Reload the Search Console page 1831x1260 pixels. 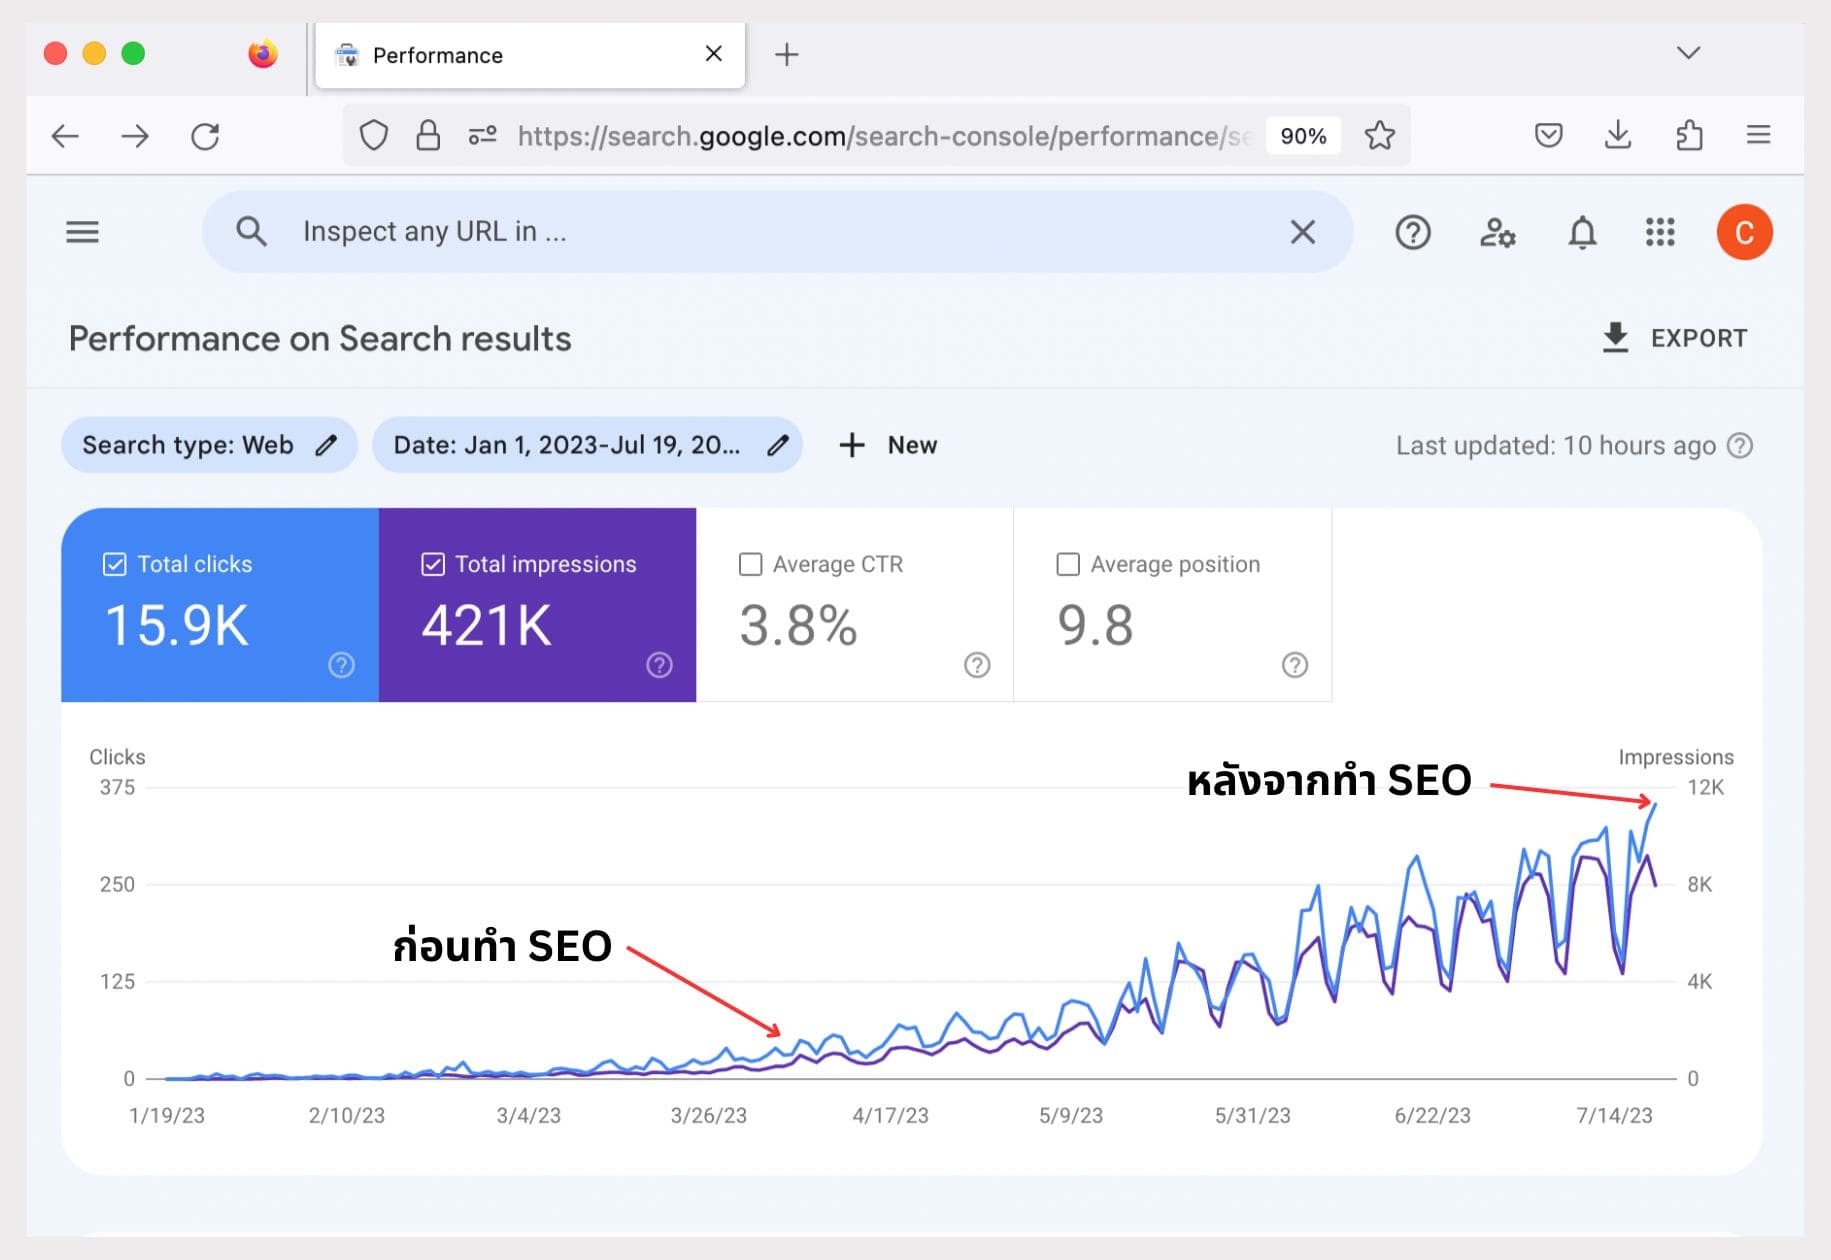coord(205,136)
